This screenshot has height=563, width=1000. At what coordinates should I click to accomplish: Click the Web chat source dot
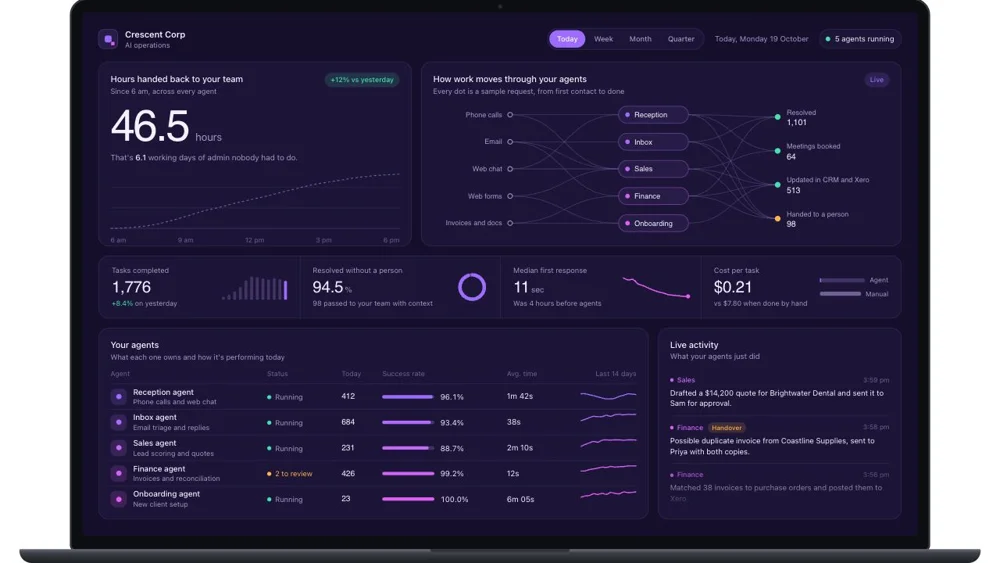(510, 169)
